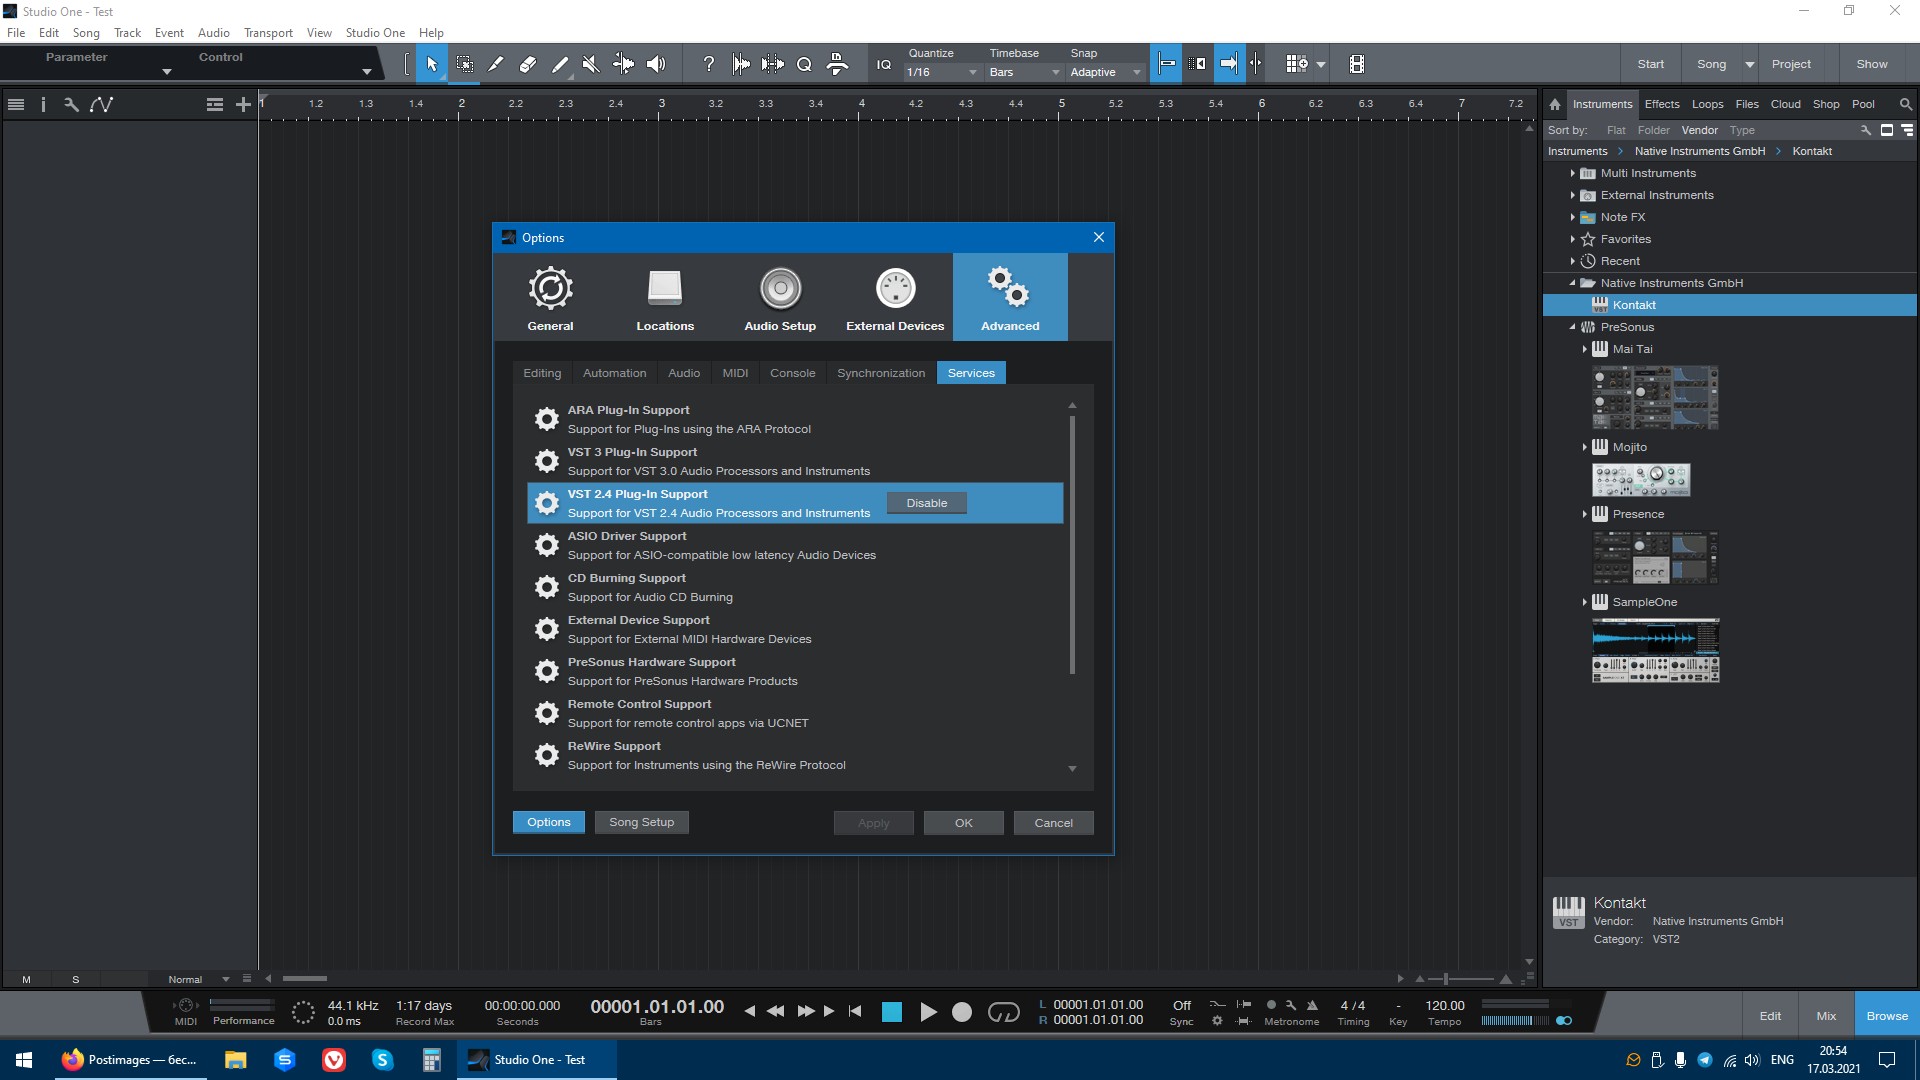Disable VST 2.4 Plug-In Support
This screenshot has width=1920, height=1080.
[926, 503]
